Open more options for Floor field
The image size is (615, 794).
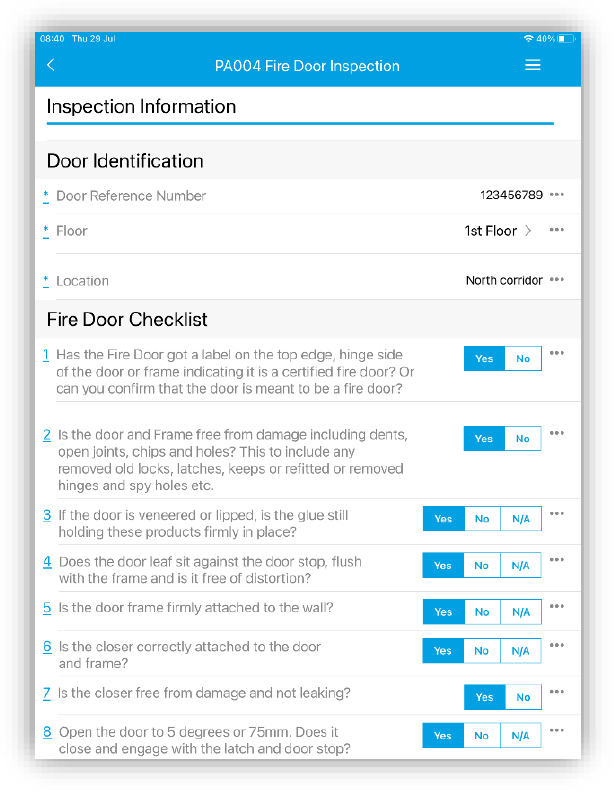557,230
